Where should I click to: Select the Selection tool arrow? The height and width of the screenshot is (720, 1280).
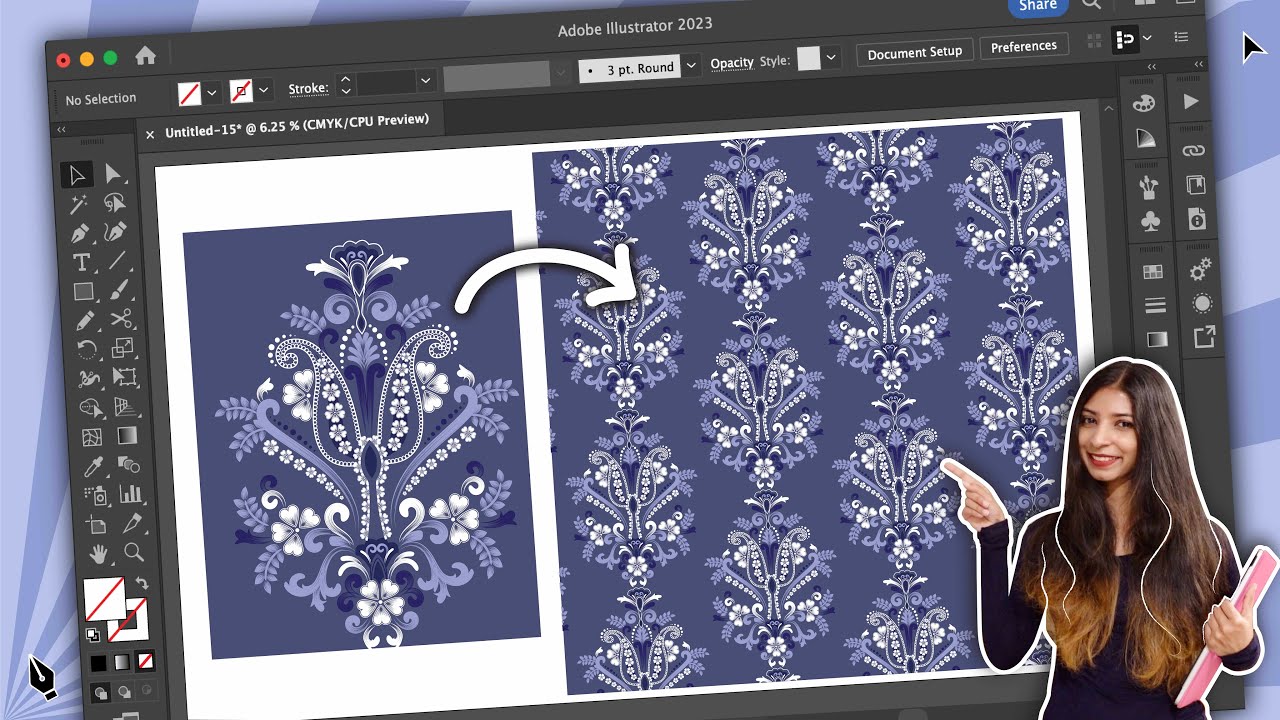click(x=77, y=176)
